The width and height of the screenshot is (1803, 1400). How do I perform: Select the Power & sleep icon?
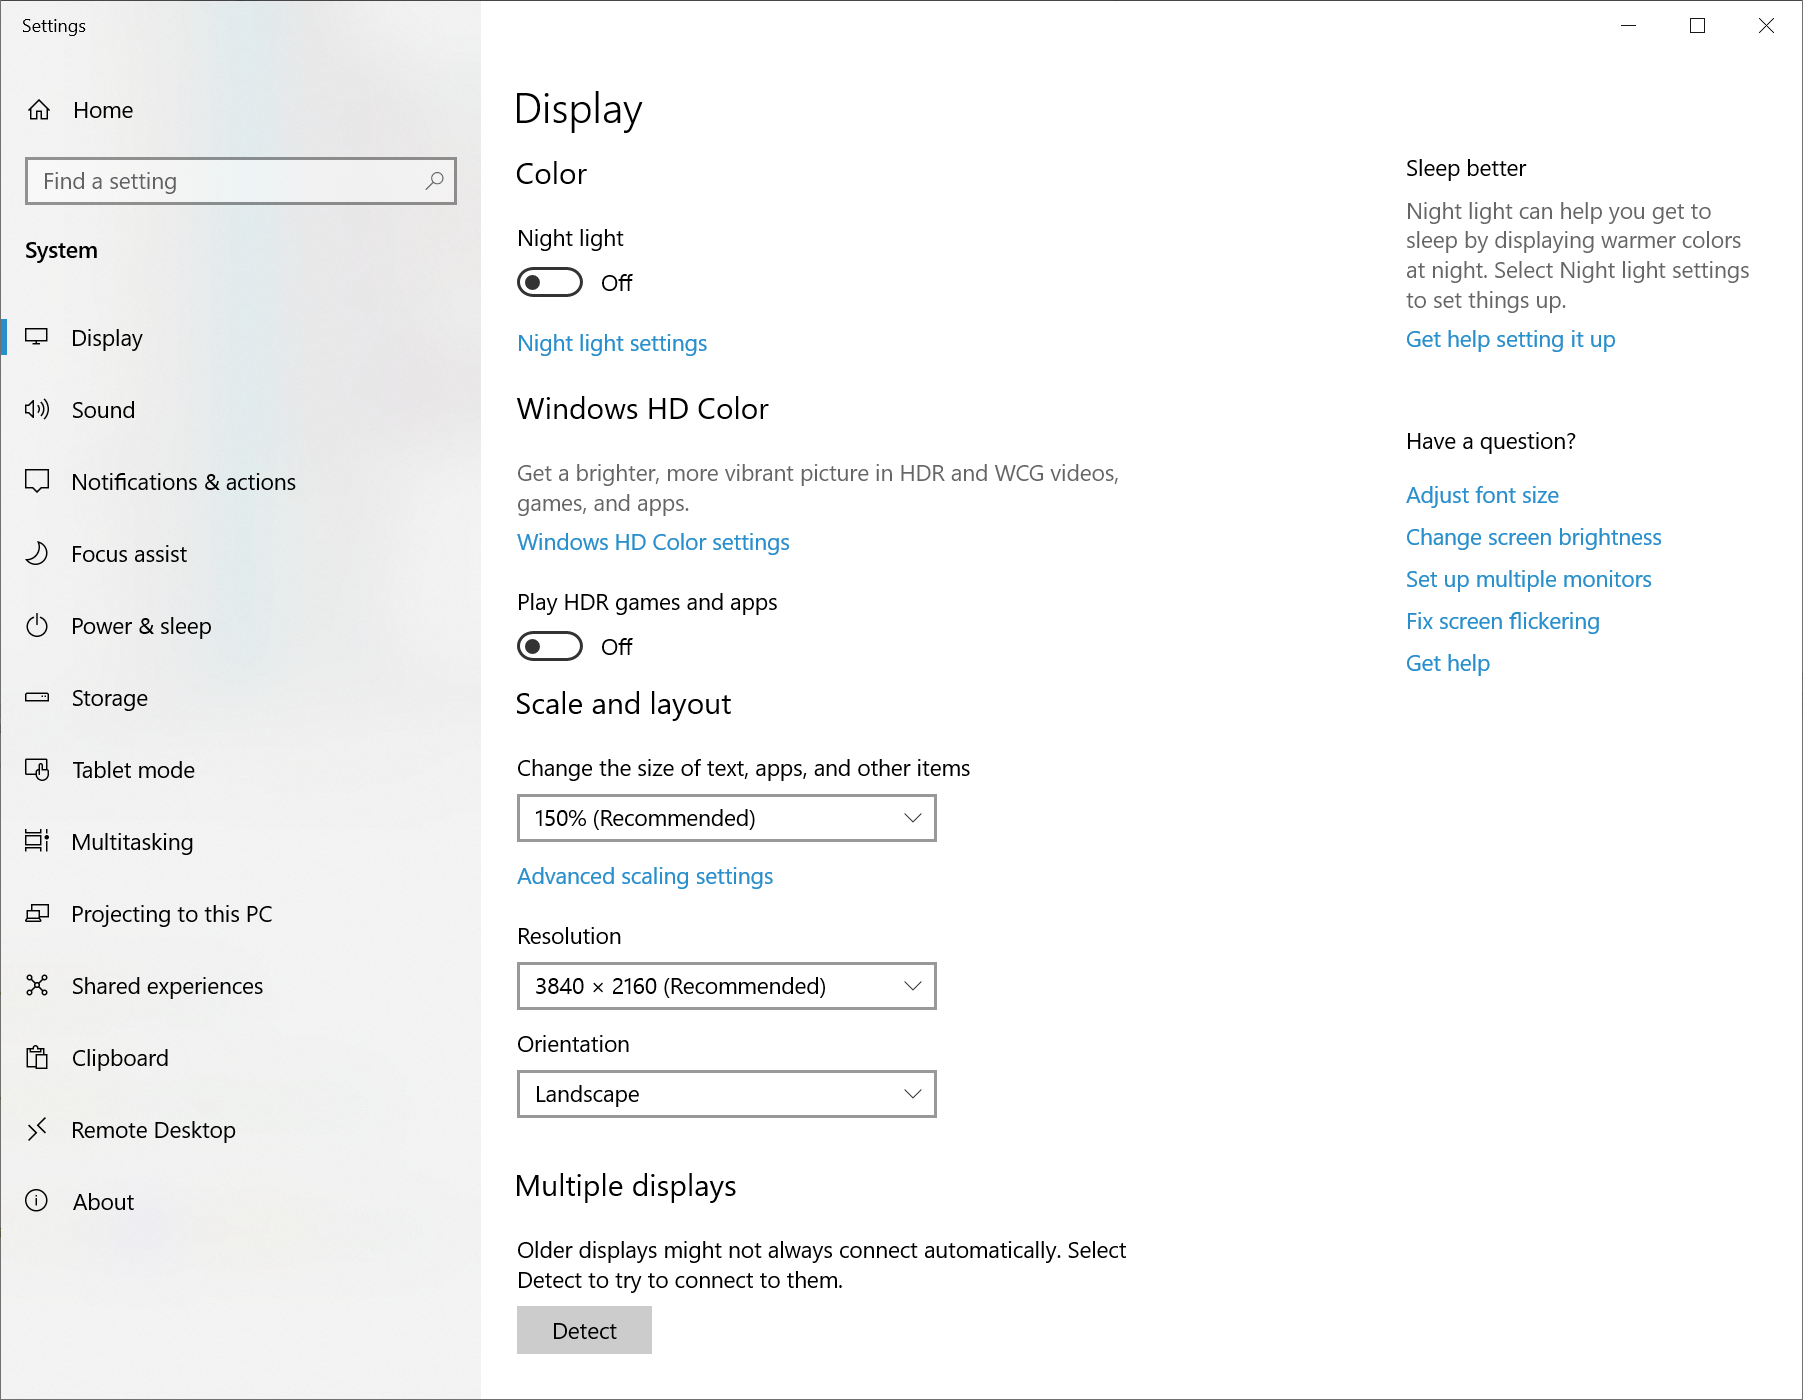click(x=37, y=625)
